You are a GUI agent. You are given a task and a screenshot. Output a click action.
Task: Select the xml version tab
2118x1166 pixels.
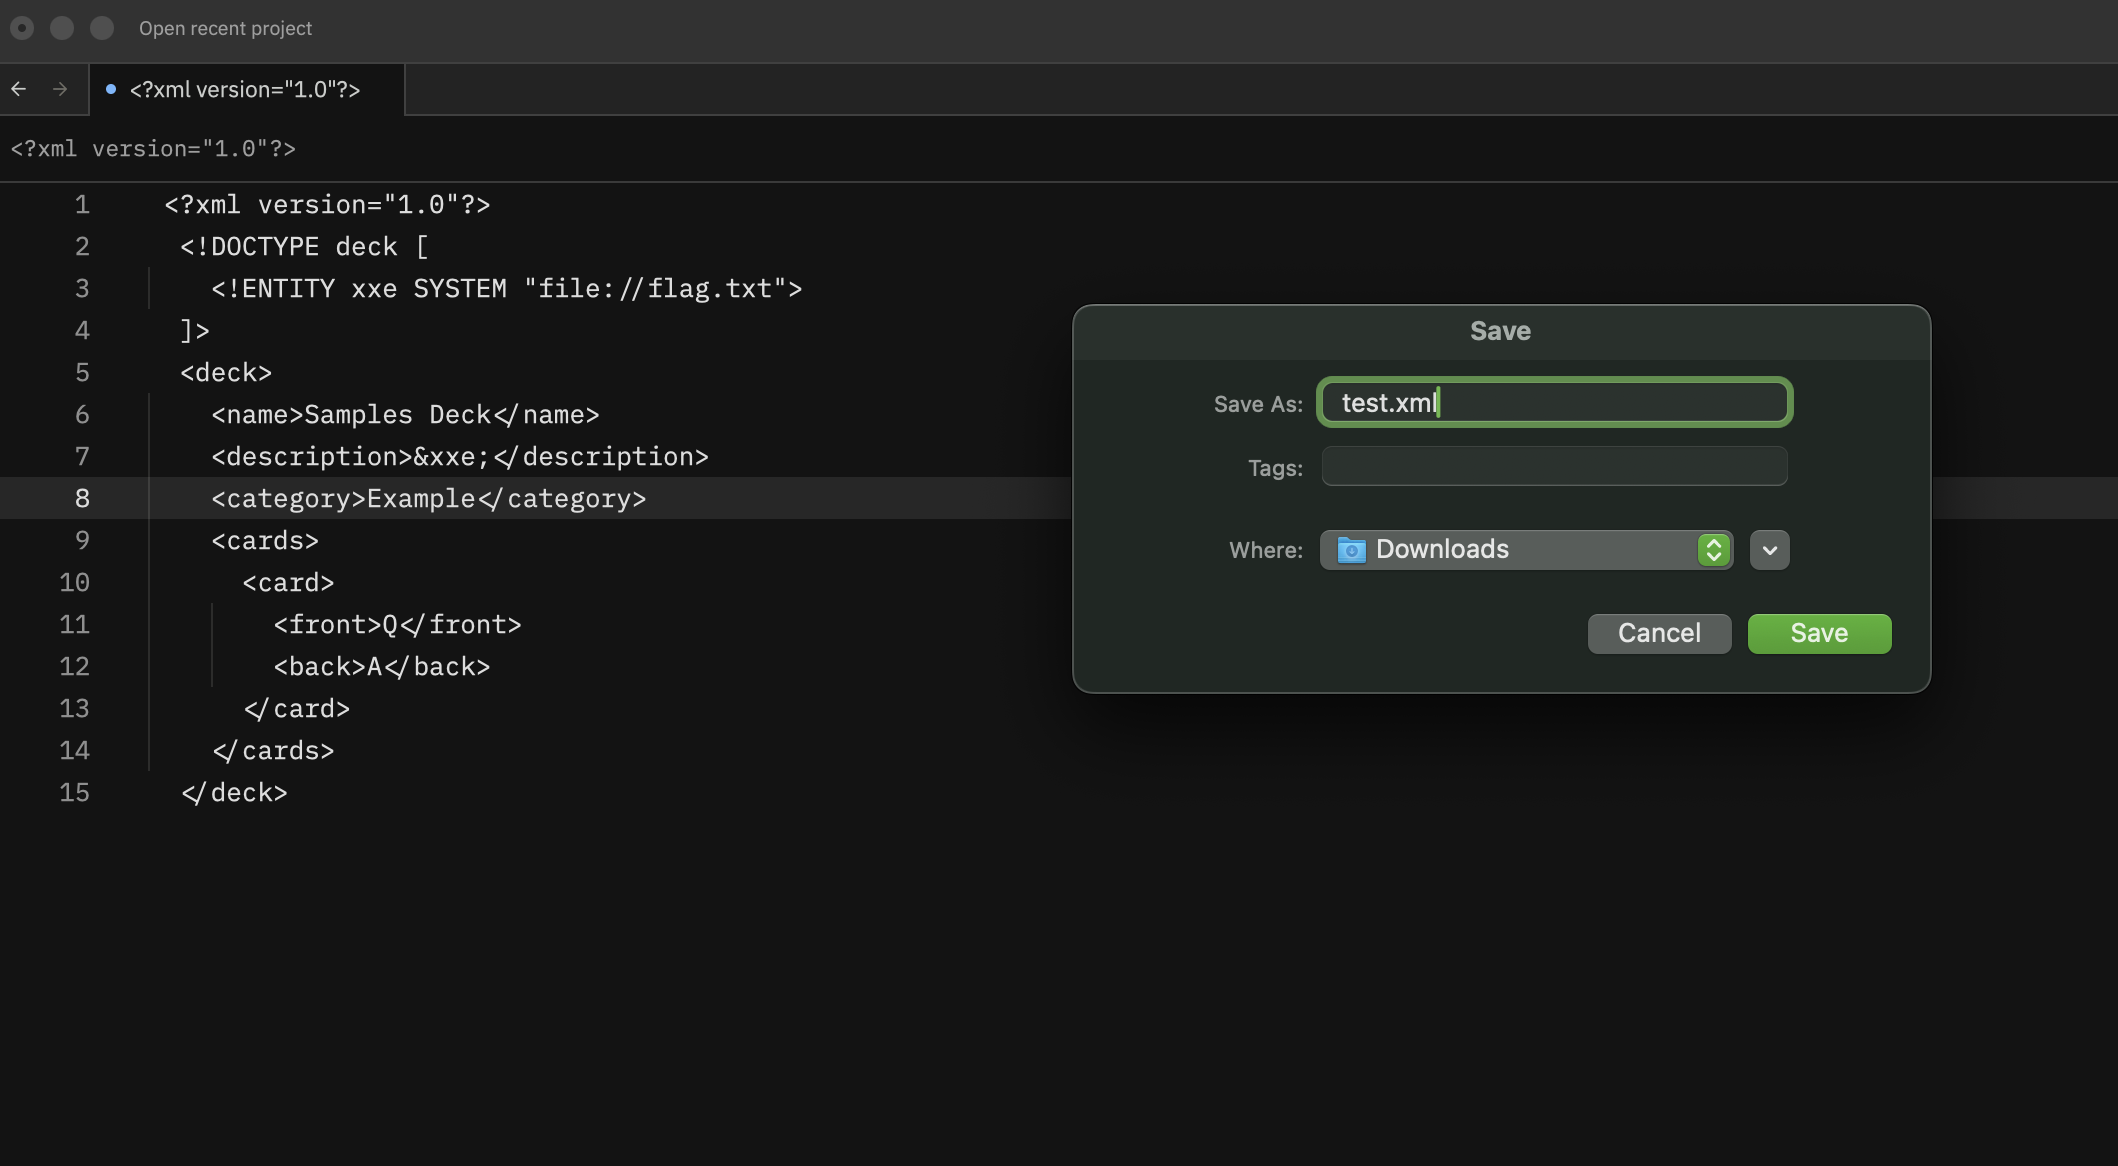click(245, 89)
